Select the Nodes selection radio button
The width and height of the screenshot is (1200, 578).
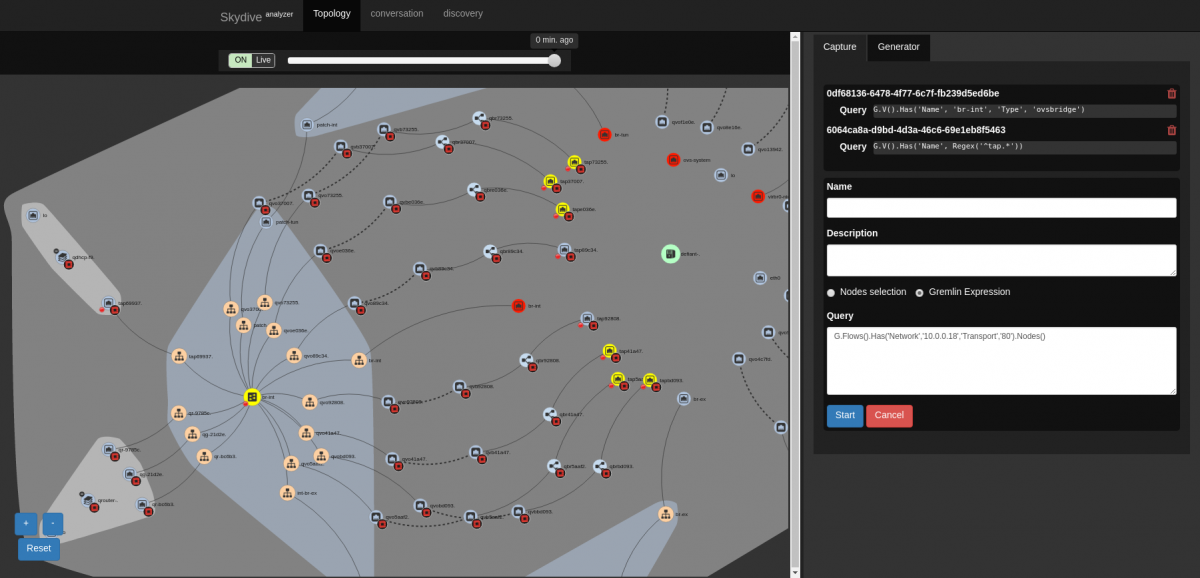click(830, 292)
